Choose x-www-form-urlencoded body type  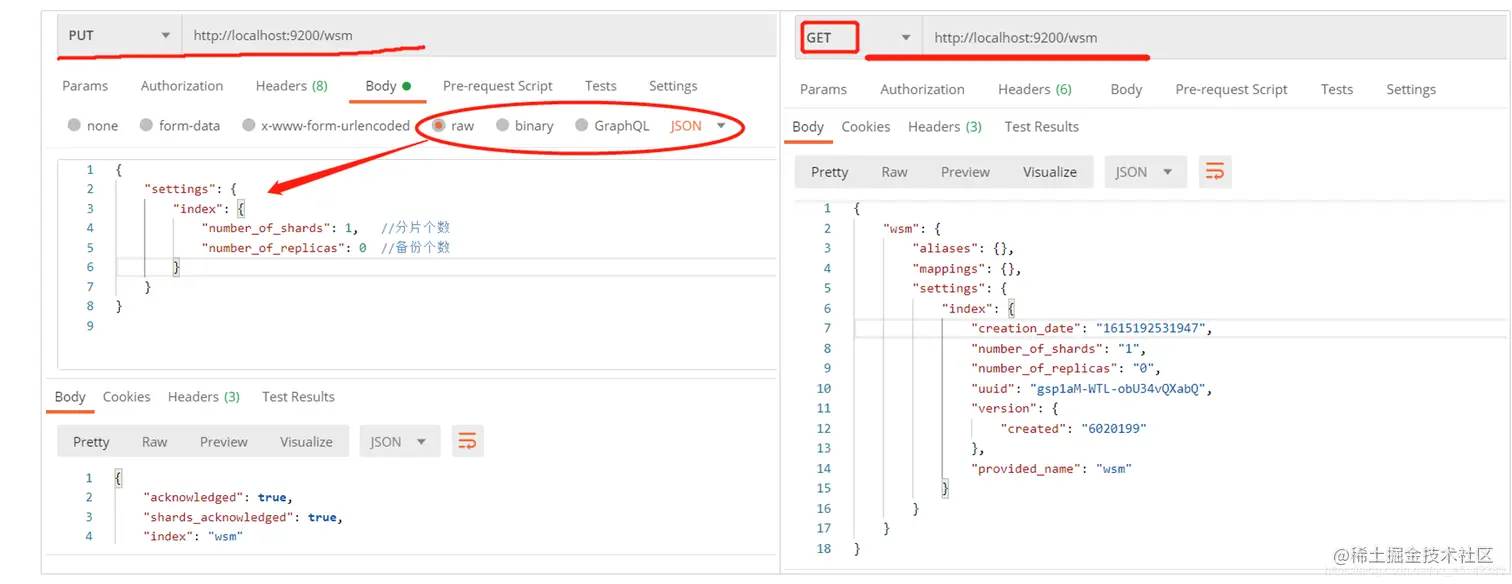pyautogui.click(x=248, y=126)
